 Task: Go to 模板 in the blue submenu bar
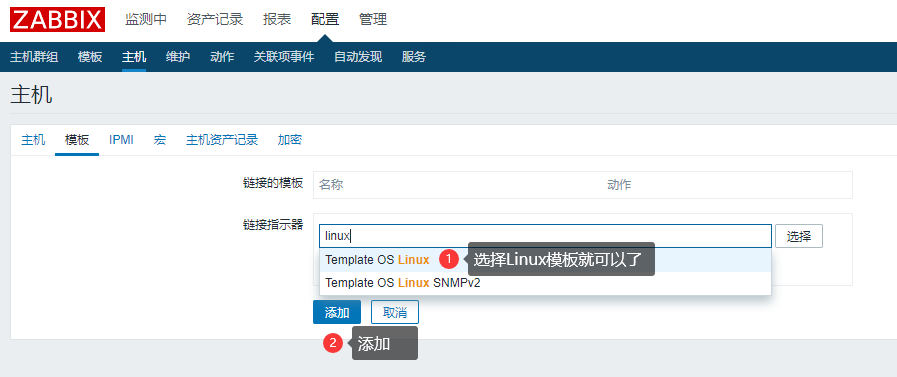90,57
